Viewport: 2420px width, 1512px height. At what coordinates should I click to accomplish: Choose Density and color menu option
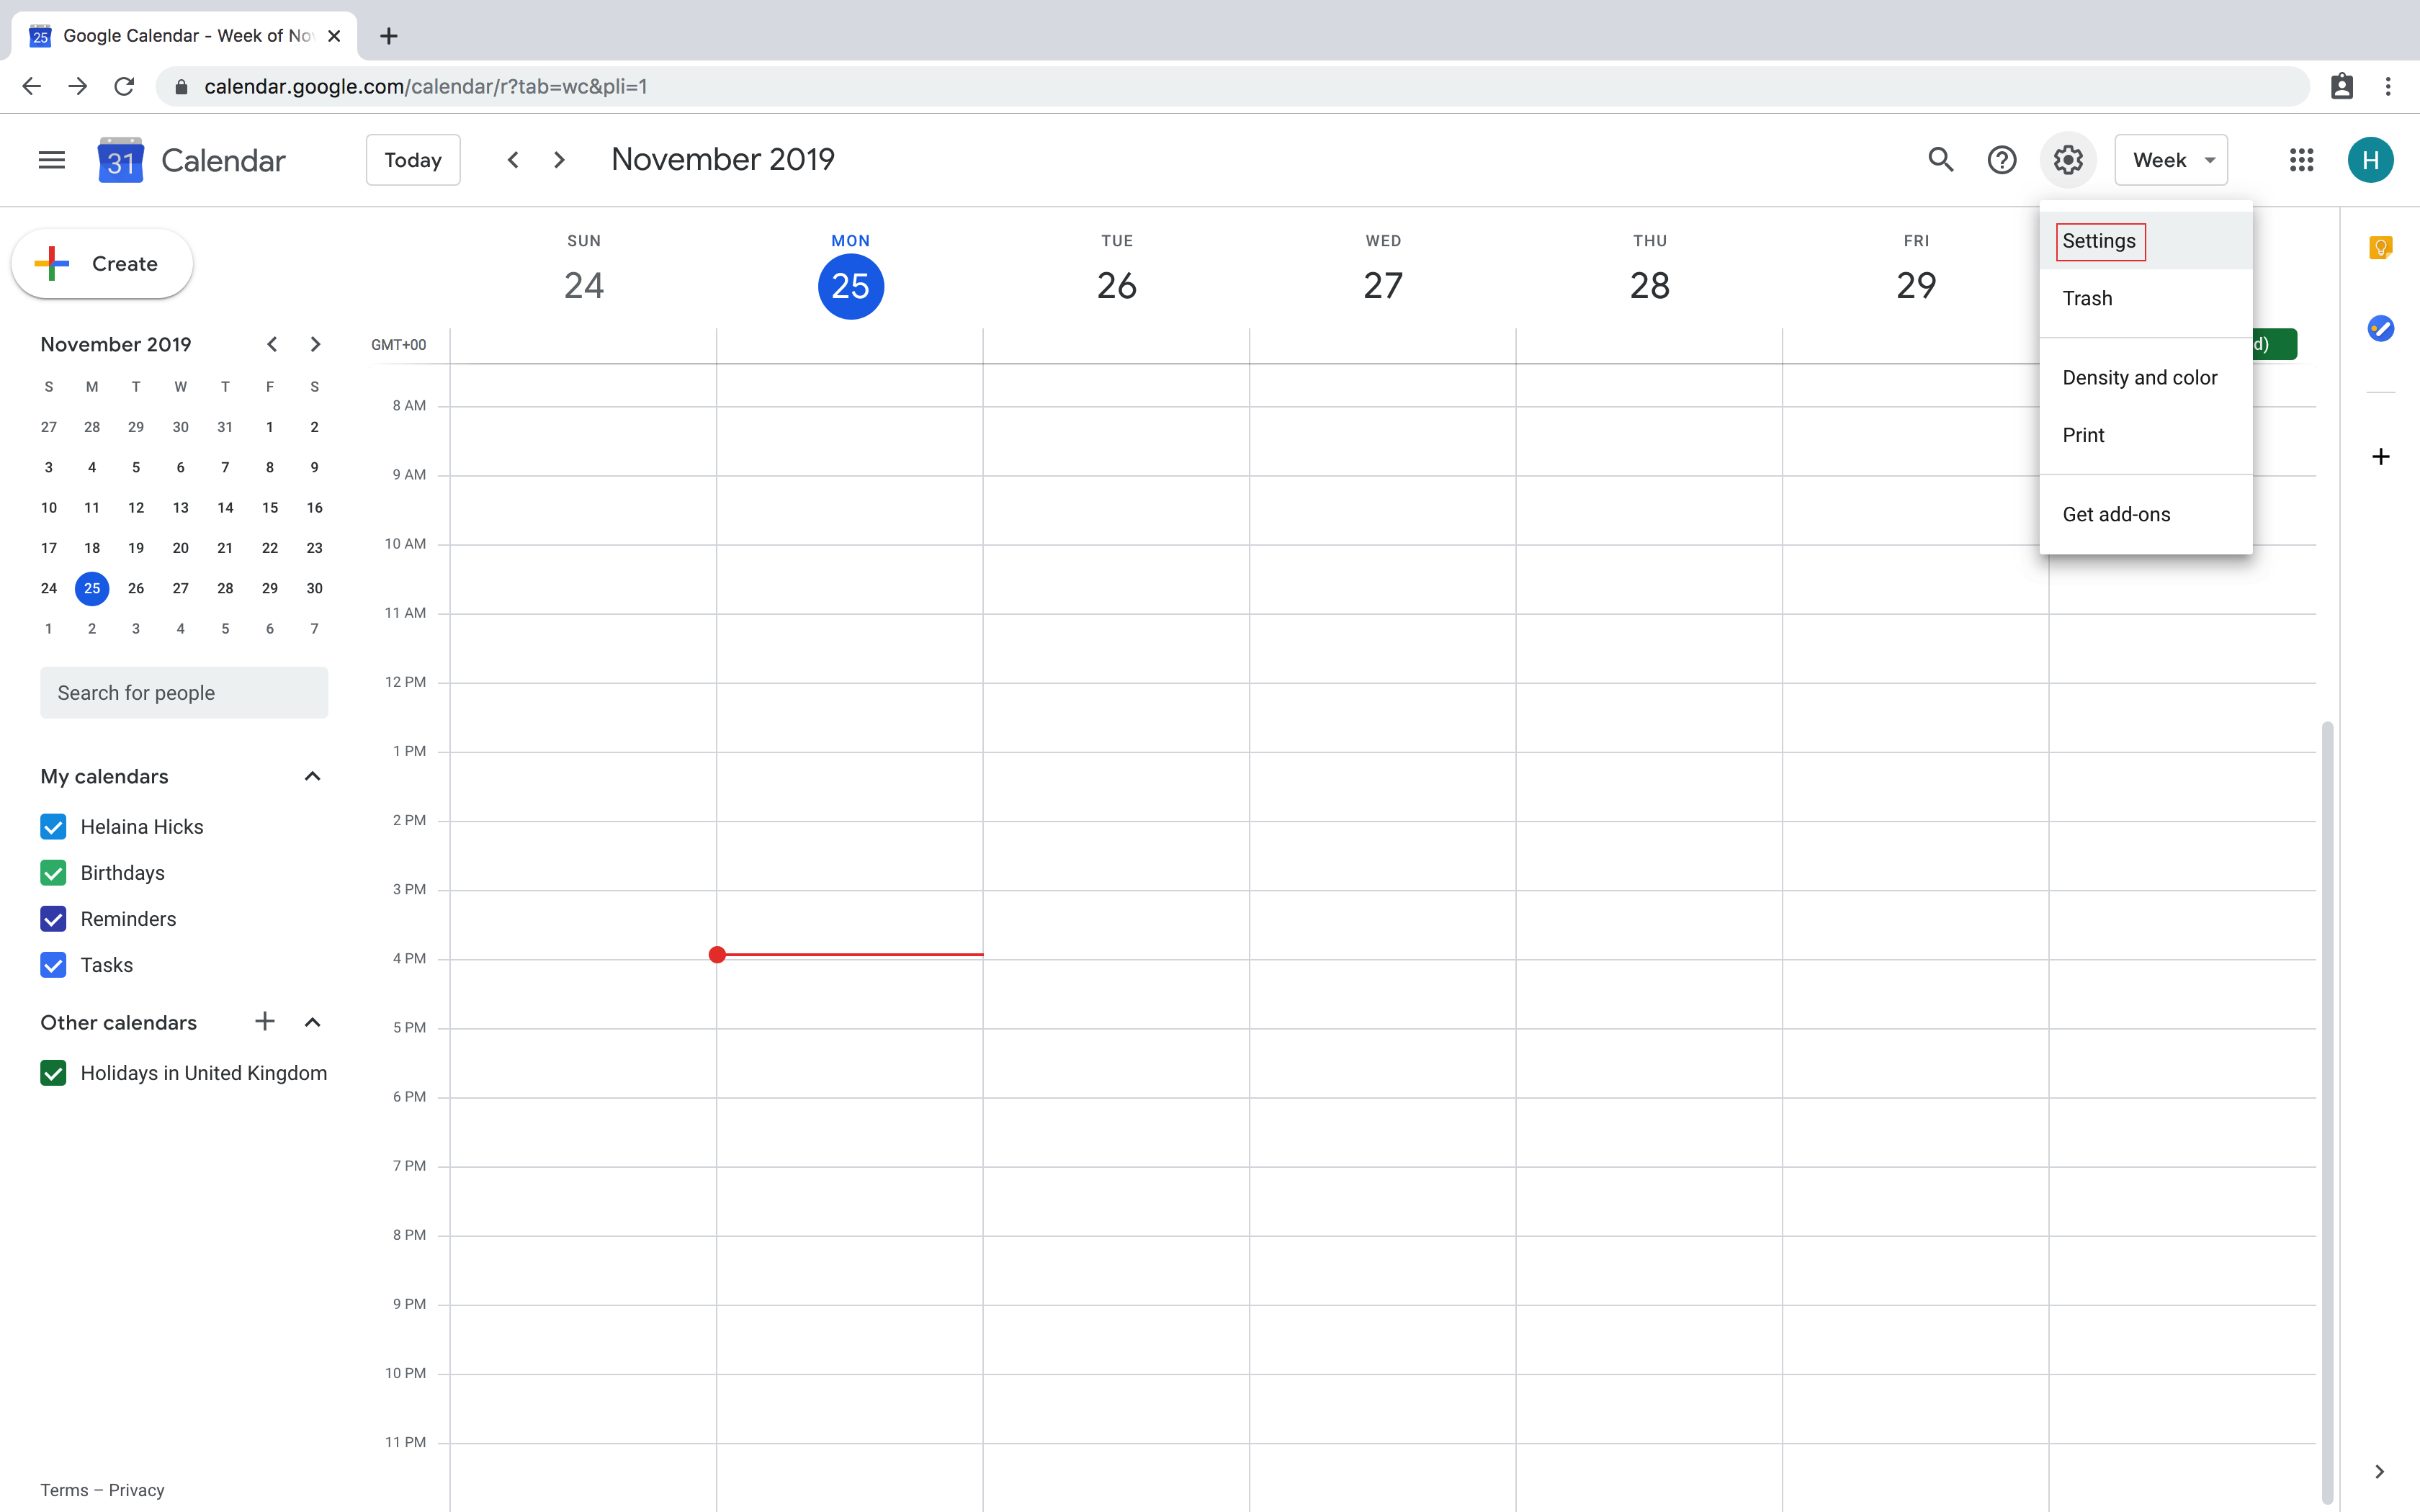click(2139, 378)
